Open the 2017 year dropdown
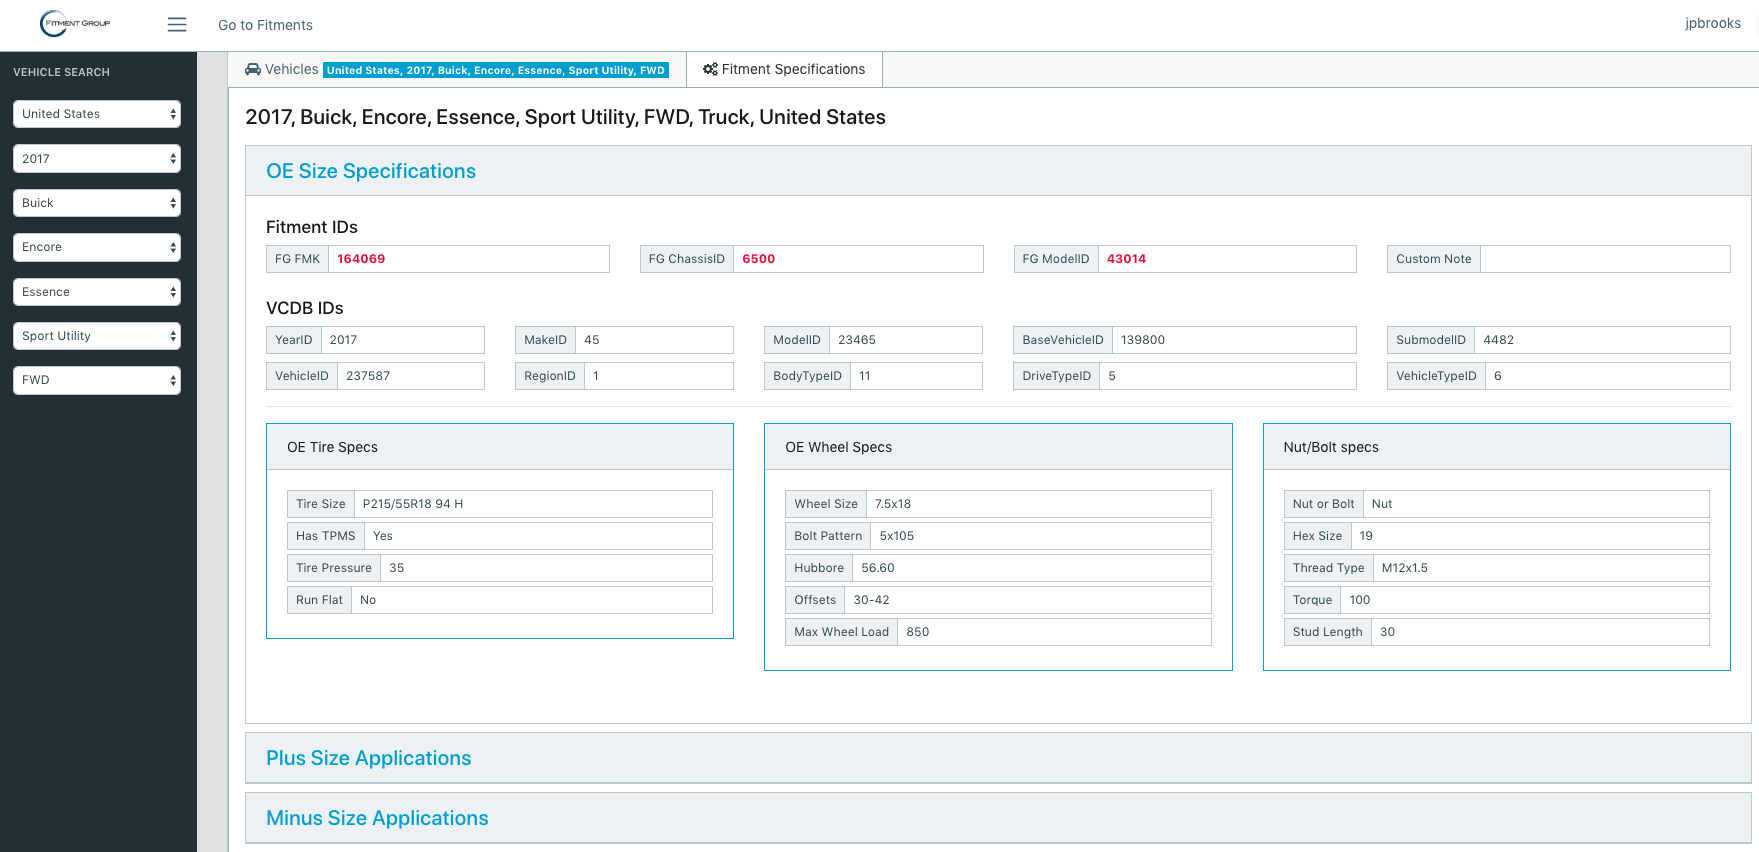 (97, 158)
